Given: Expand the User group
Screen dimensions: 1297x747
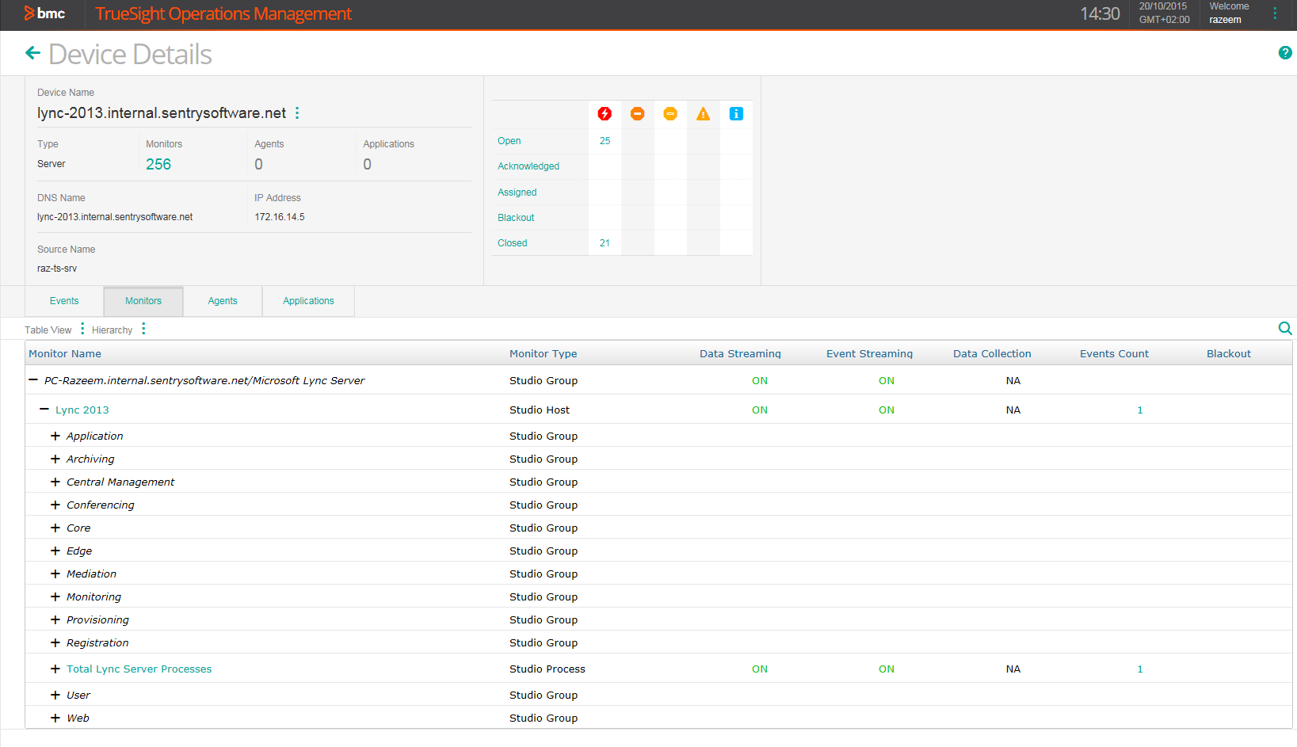Looking at the screenshot, I should [55, 695].
